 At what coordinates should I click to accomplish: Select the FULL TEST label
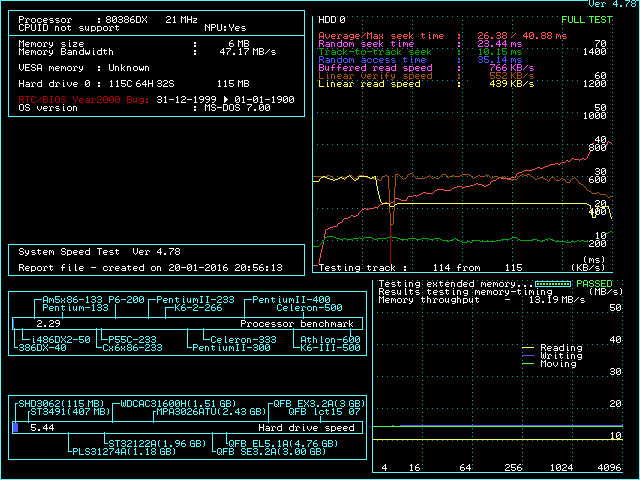click(588, 19)
